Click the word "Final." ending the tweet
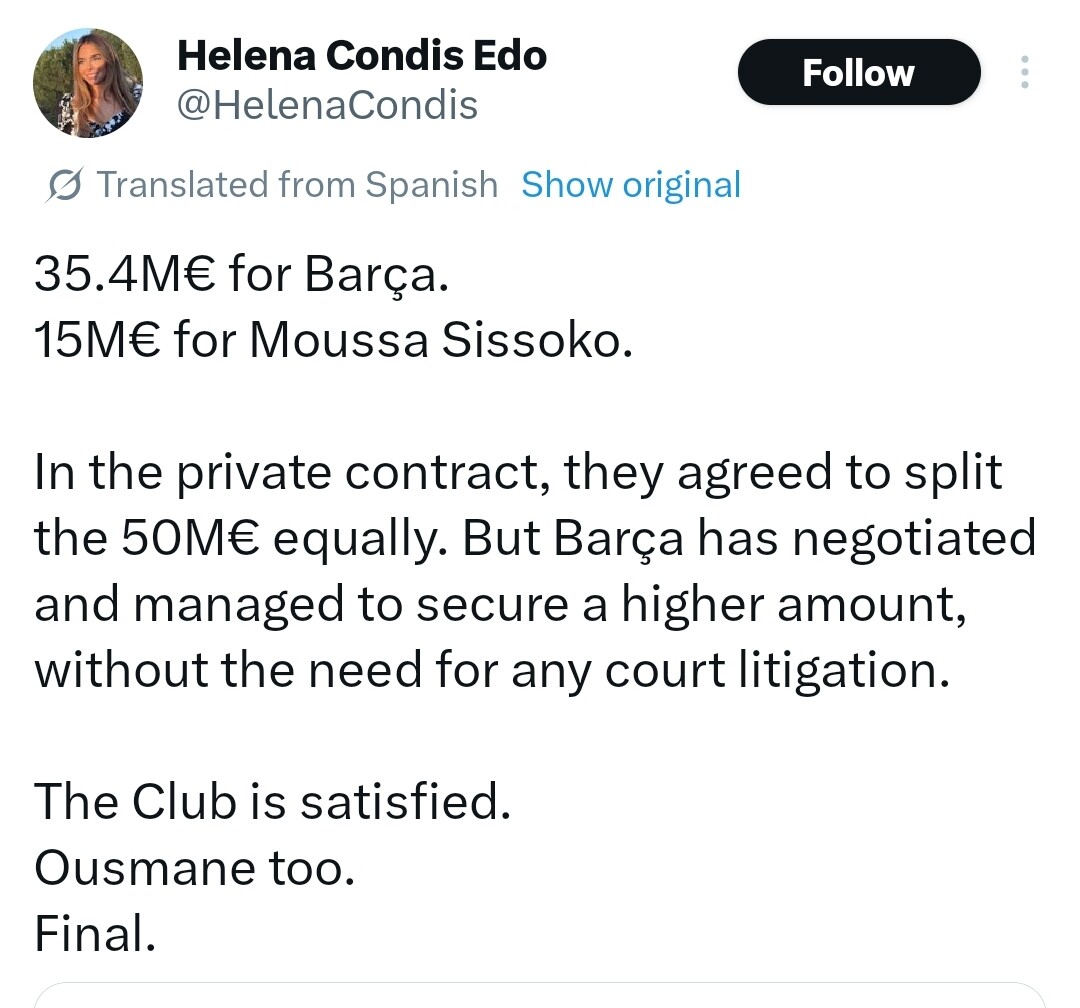Viewport: 1080px width, 1008px height. point(96,932)
